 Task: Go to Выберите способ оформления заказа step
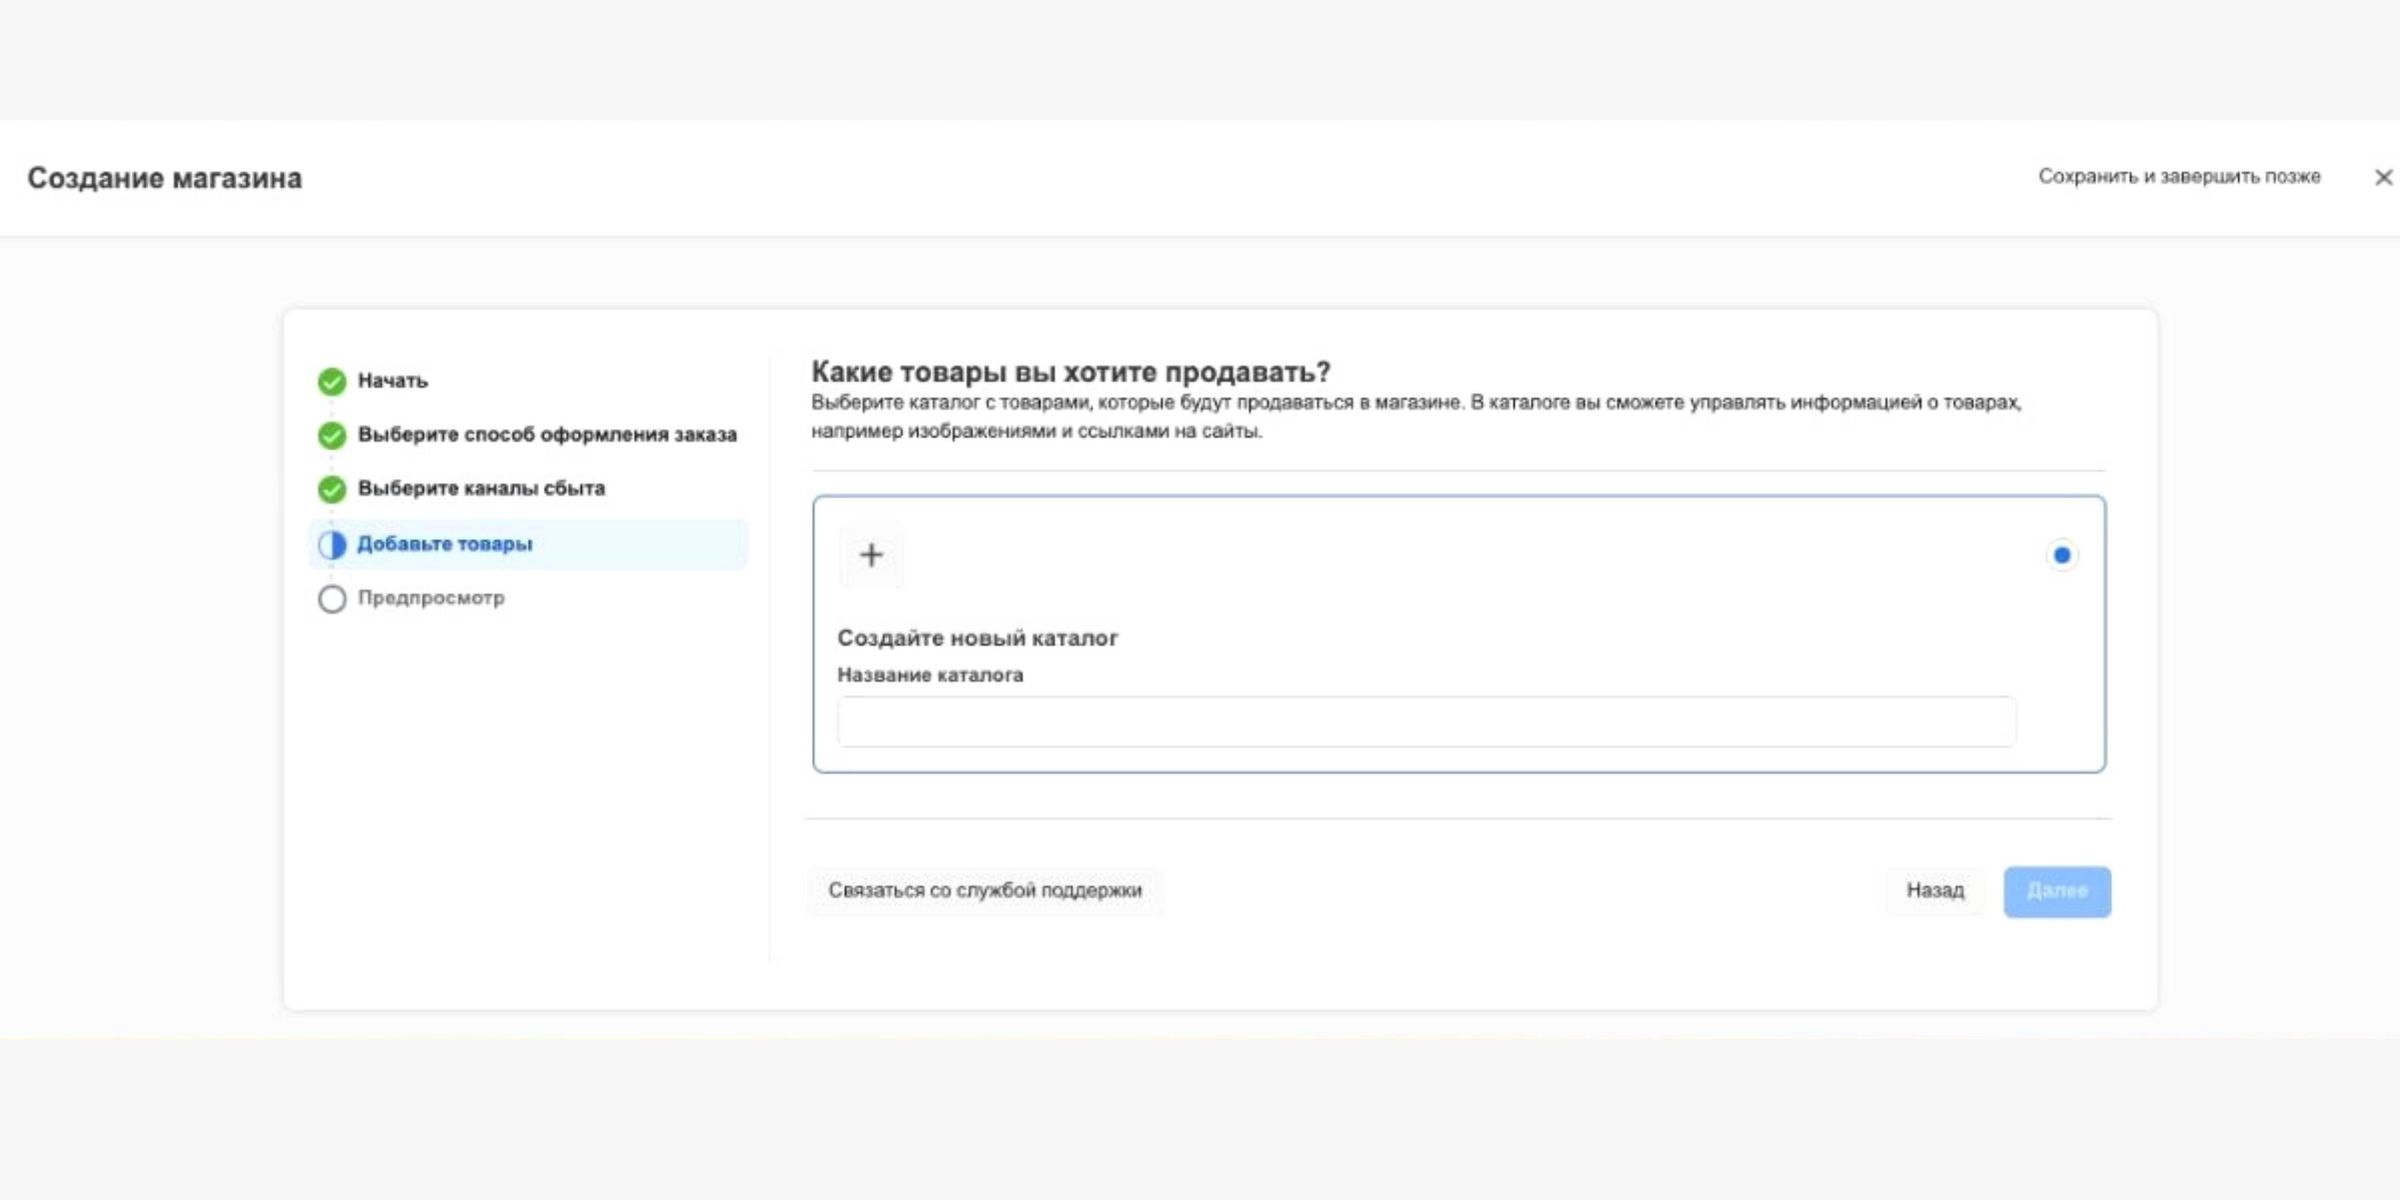coord(547,435)
